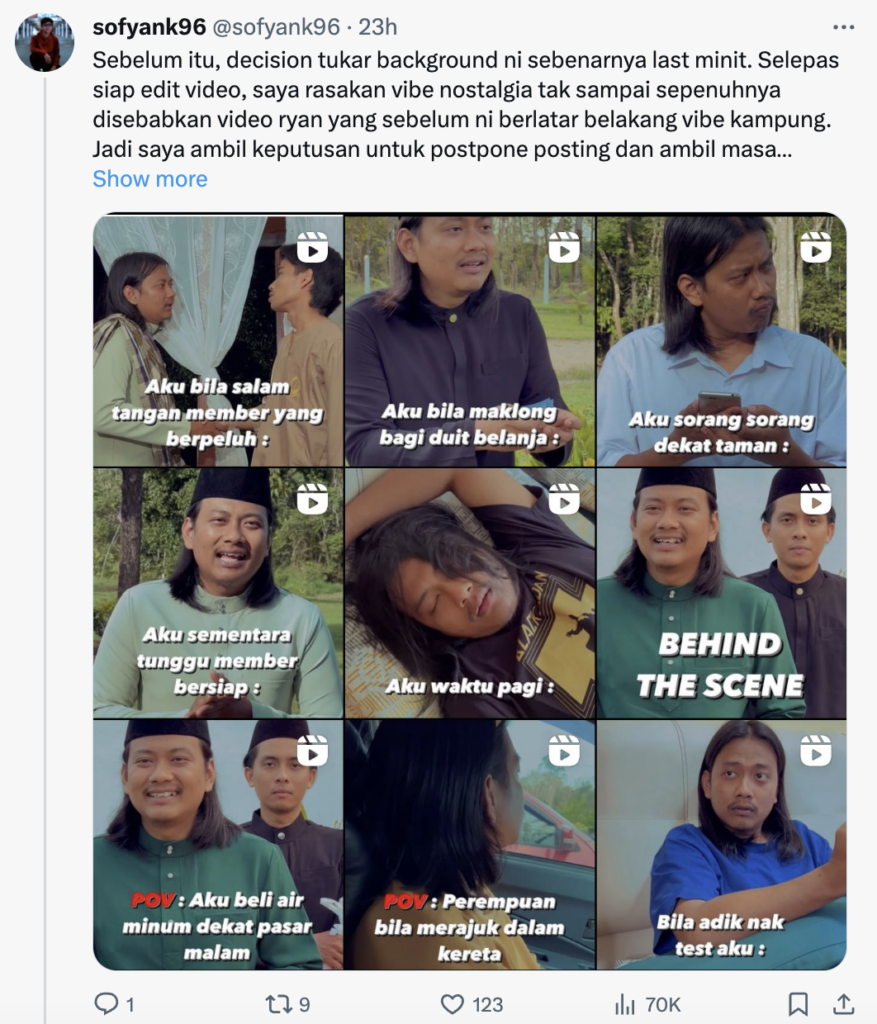Bookmark this tweet
The image size is (877, 1024).
coord(798,1004)
